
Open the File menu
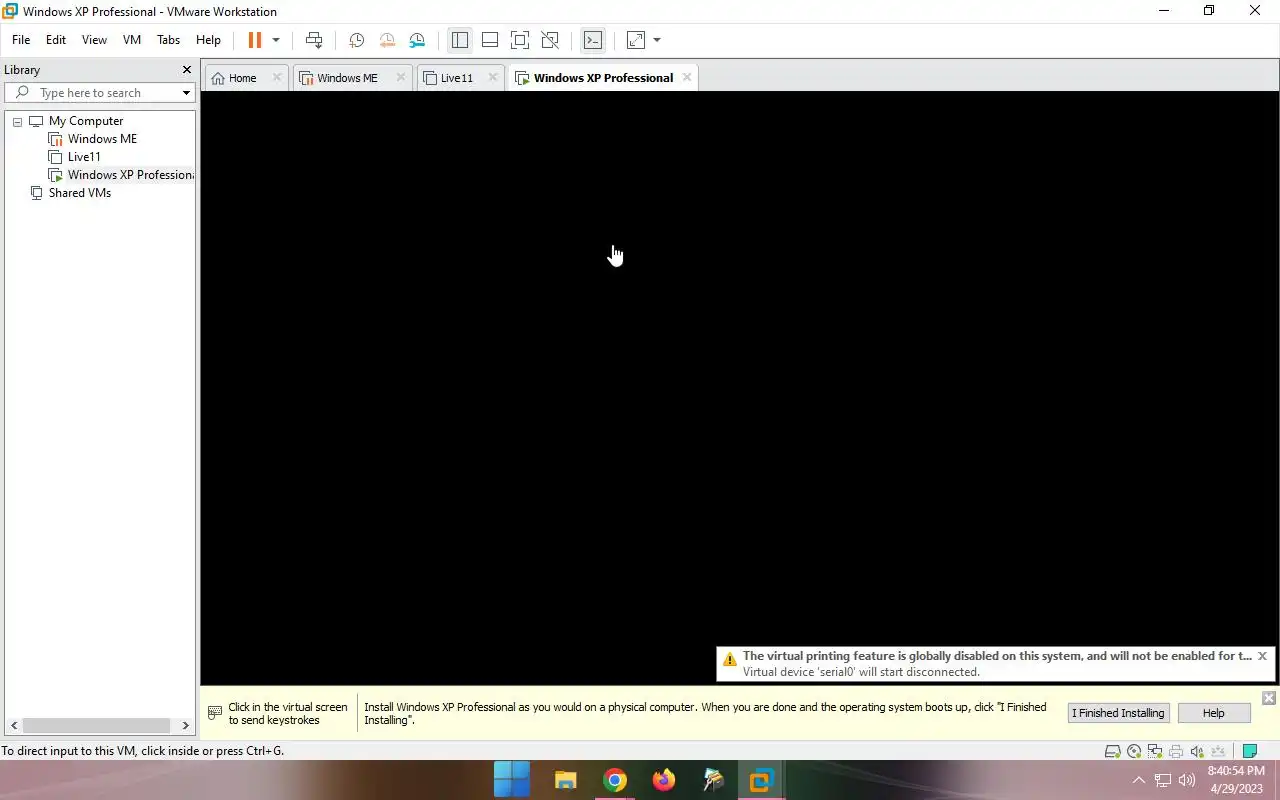(x=21, y=40)
